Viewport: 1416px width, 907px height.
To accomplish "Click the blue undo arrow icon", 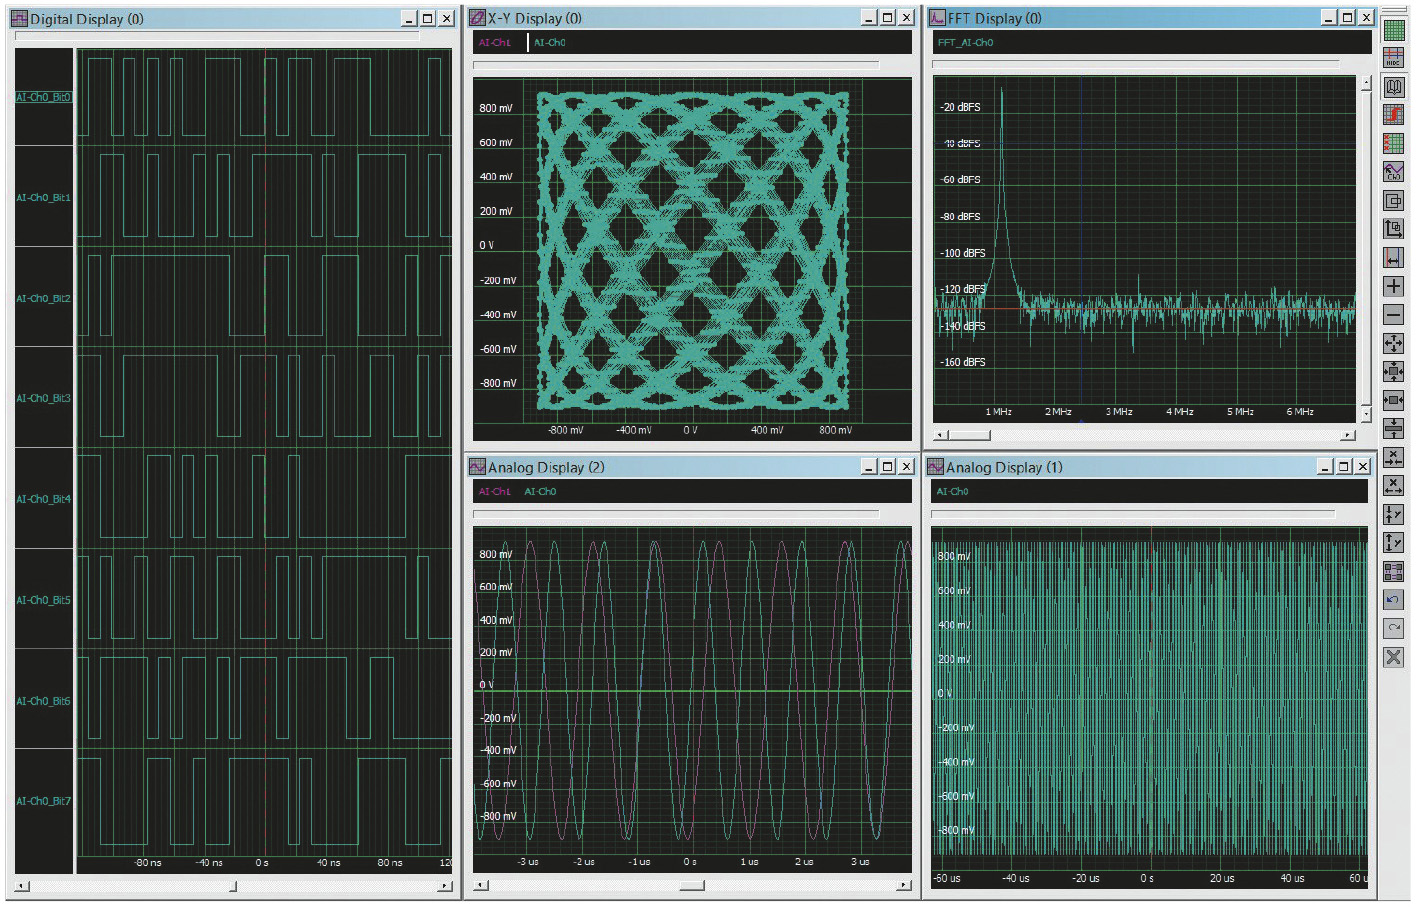I will [x=1393, y=600].
